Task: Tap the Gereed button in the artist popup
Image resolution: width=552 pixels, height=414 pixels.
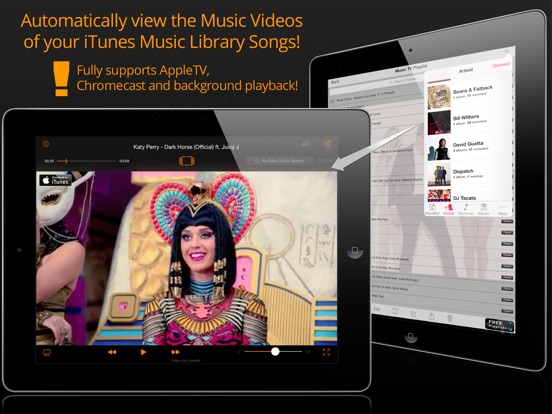Action: tap(501, 65)
